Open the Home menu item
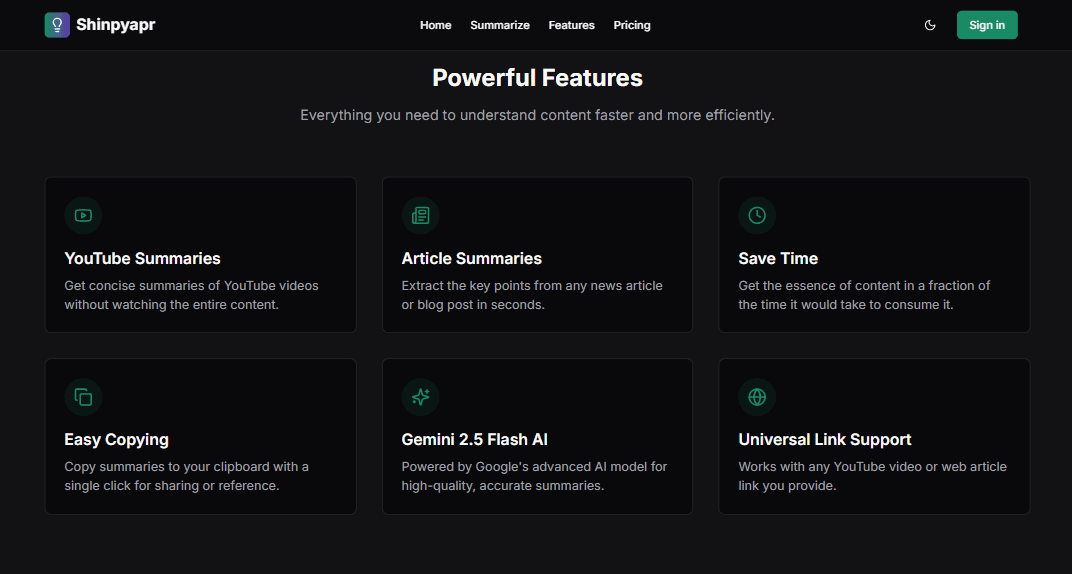Screen dimensions: 1072x574 pyautogui.click(x=435, y=25)
